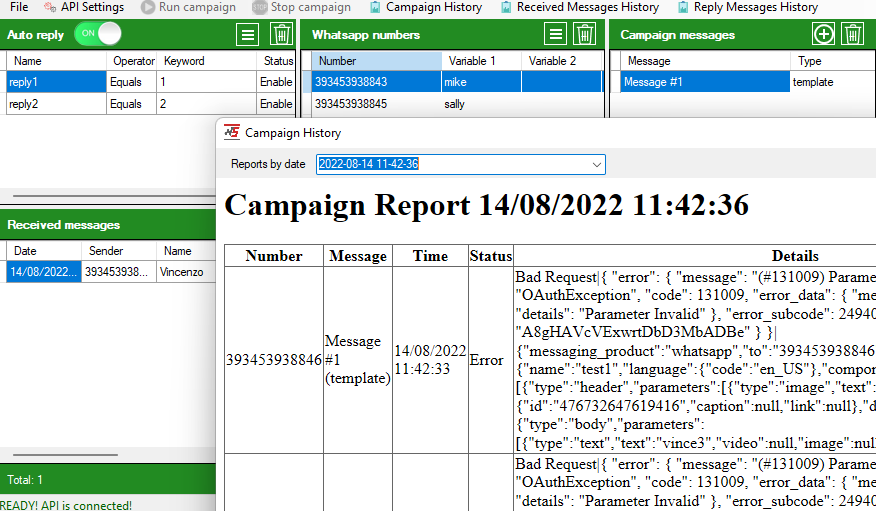Image resolution: width=876 pixels, height=511 pixels.
Task: Click the Run campaign play icon
Action: pyautogui.click(x=149, y=7)
